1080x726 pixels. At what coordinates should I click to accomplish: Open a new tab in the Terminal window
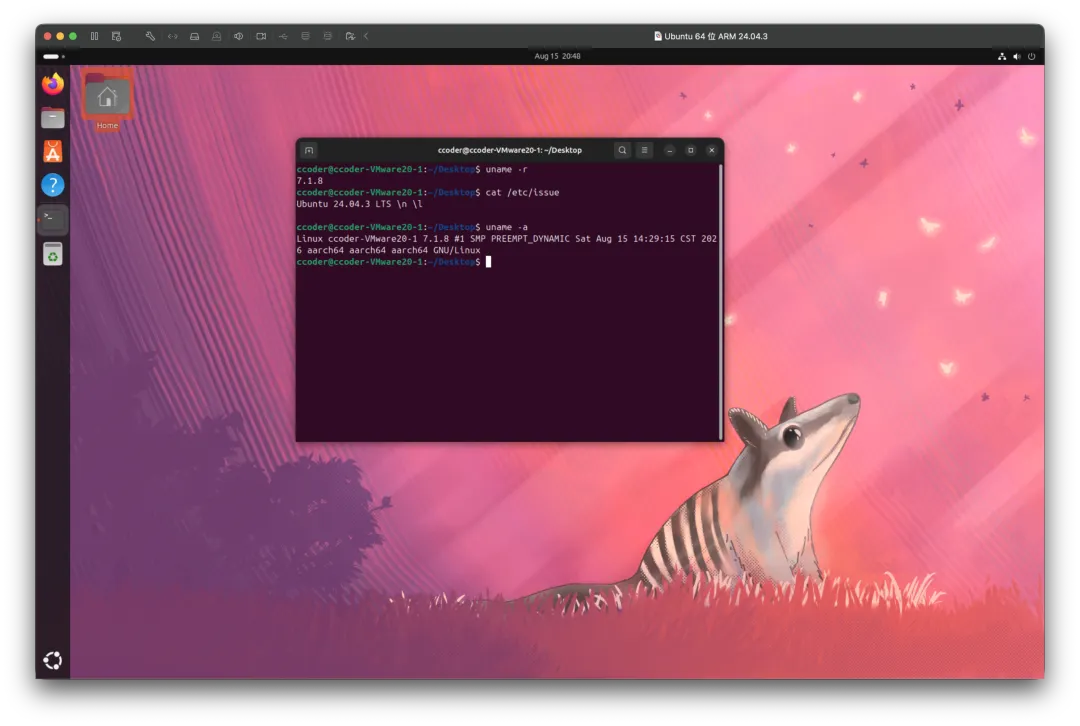309,150
